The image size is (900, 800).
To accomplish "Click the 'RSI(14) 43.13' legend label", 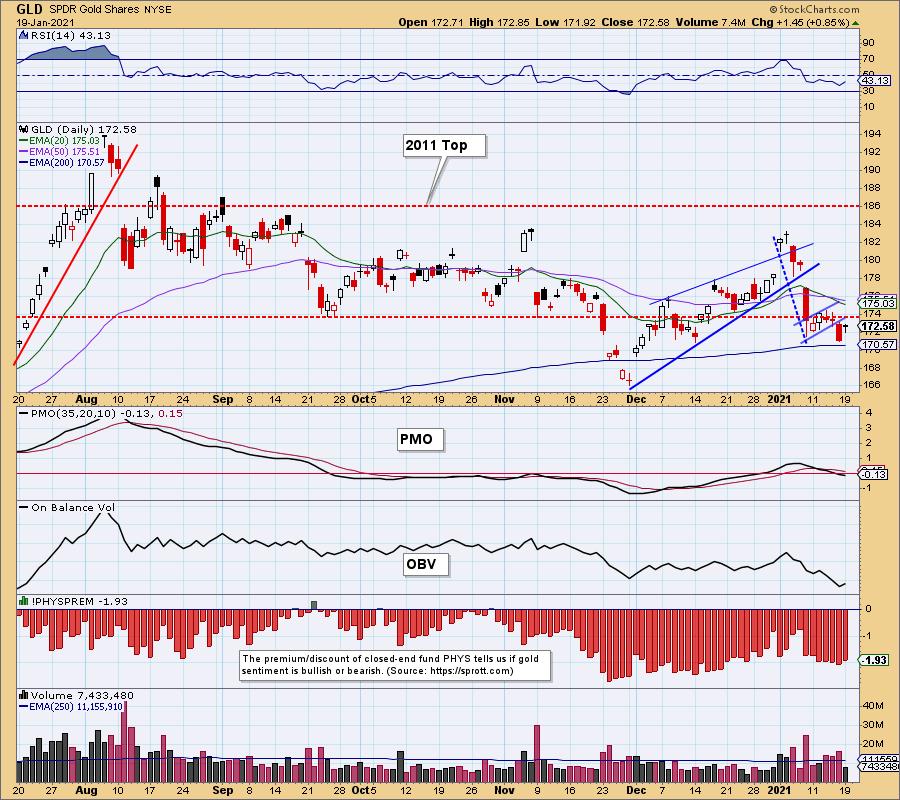I will coord(71,35).
